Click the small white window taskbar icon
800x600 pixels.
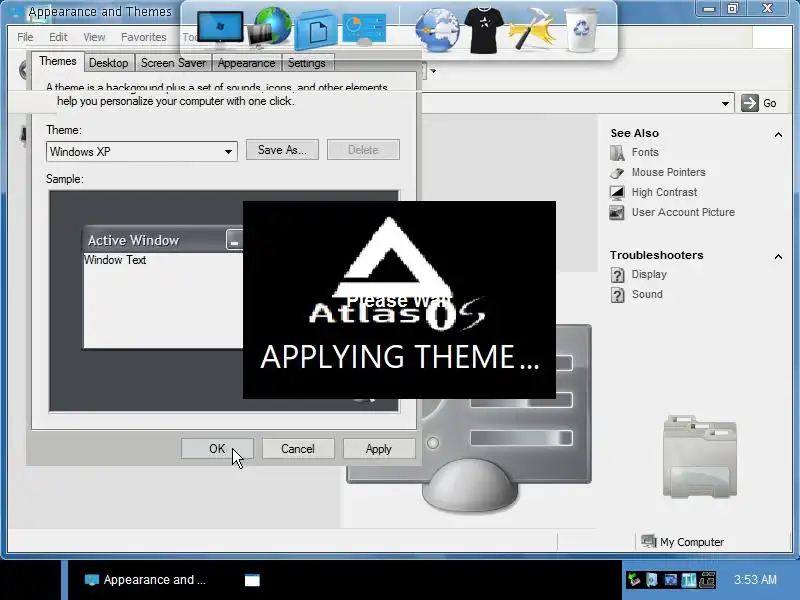point(252,580)
